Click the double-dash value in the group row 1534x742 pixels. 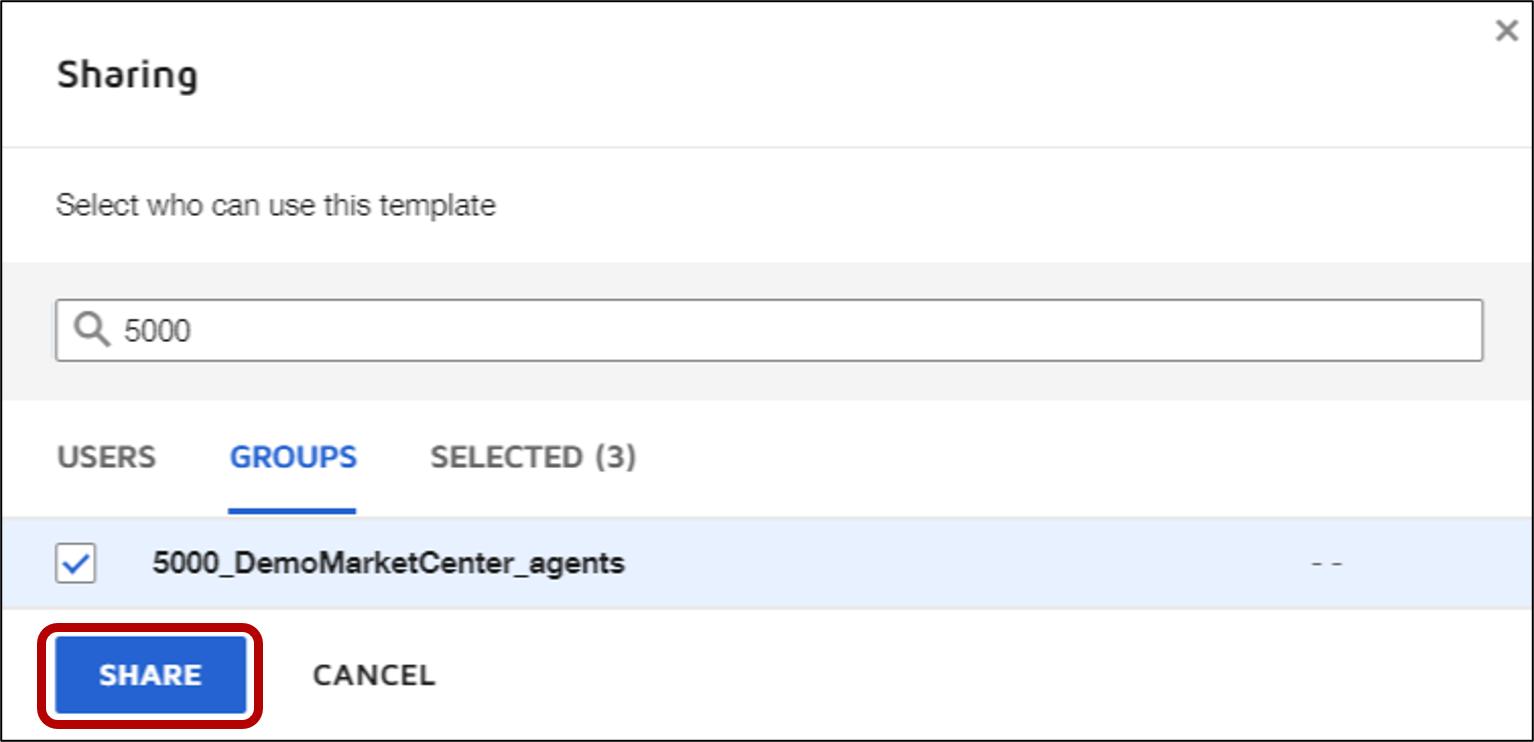pyautogui.click(x=1326, y=564)
